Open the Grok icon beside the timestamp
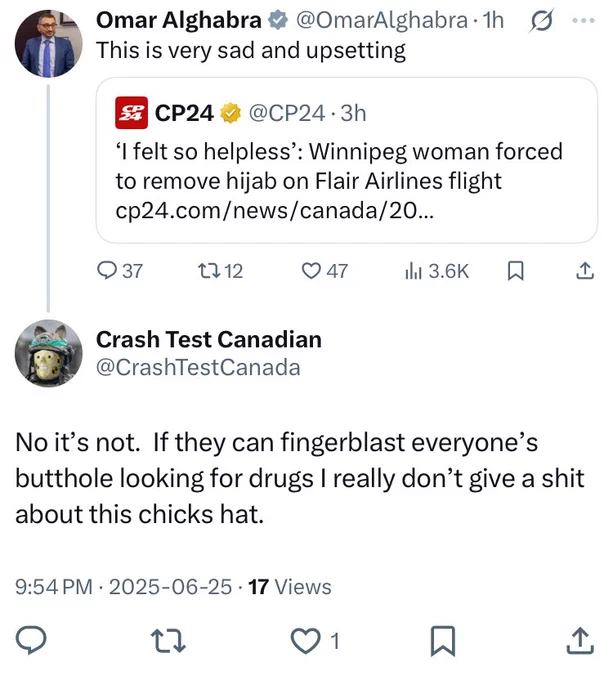This screenshot has width=613, height=680. click(x=541, y=20)
